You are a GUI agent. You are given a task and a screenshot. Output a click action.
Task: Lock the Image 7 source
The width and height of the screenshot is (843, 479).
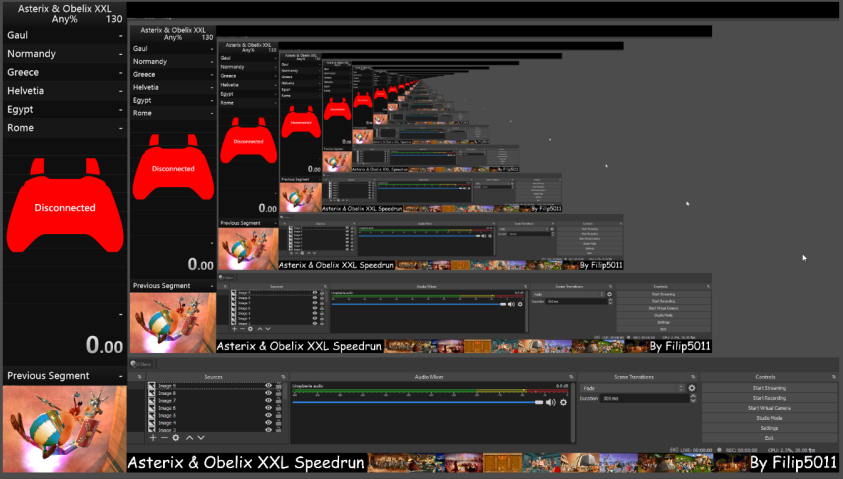(x=278, y=401)
